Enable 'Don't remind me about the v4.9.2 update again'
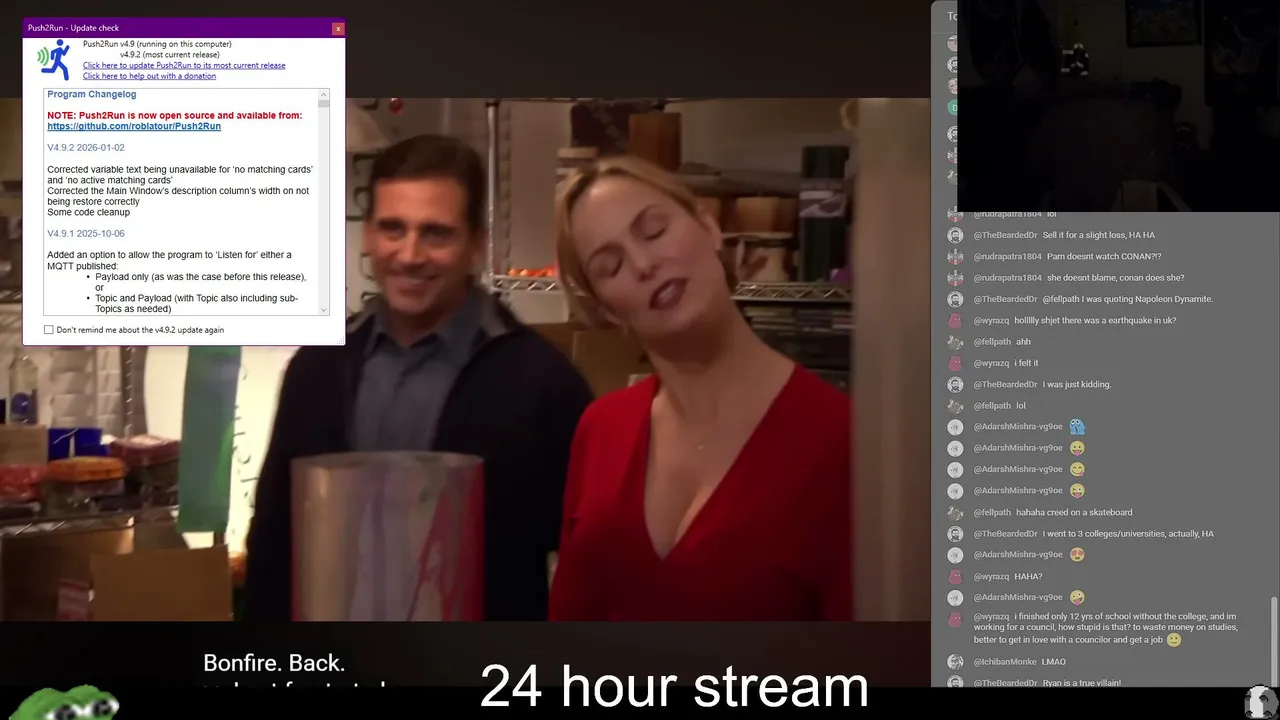The width and height of the screenshot is (1280, 720). pyautogui.click(x=49, y=330)
